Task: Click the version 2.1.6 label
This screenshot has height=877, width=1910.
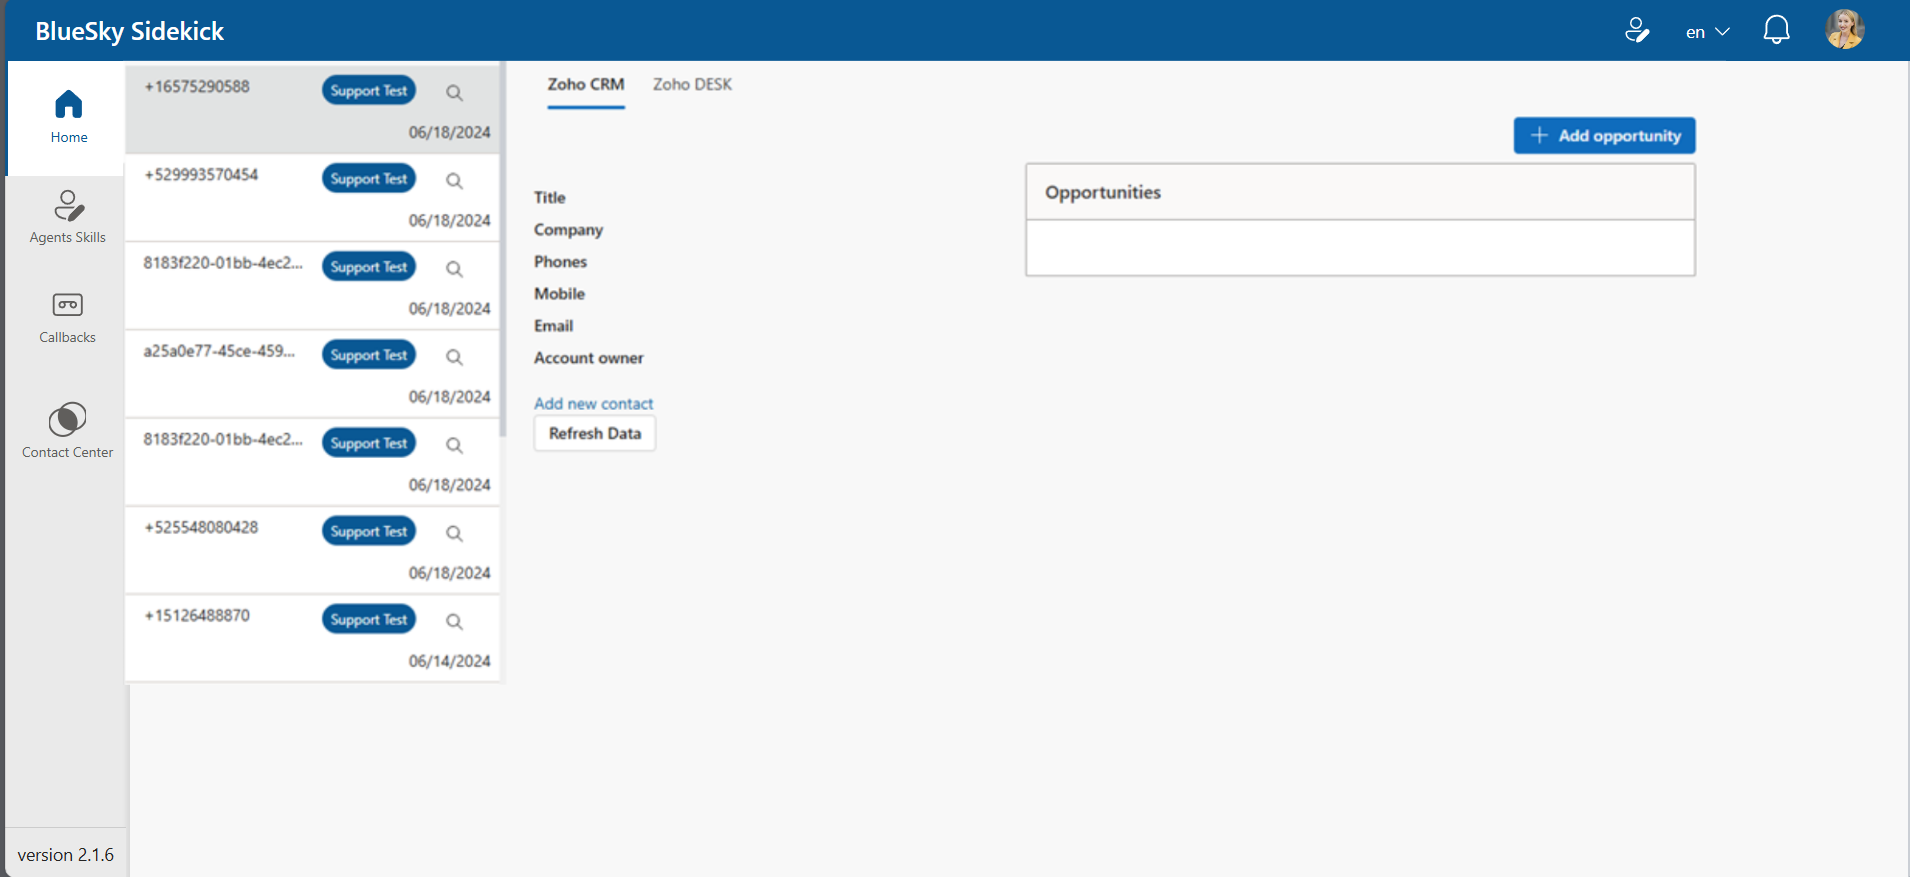Action: (x=66, y=855)
